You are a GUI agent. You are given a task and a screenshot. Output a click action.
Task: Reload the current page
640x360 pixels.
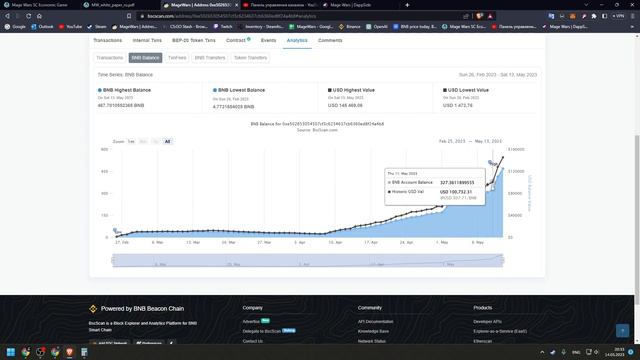(x=29, y=16)
